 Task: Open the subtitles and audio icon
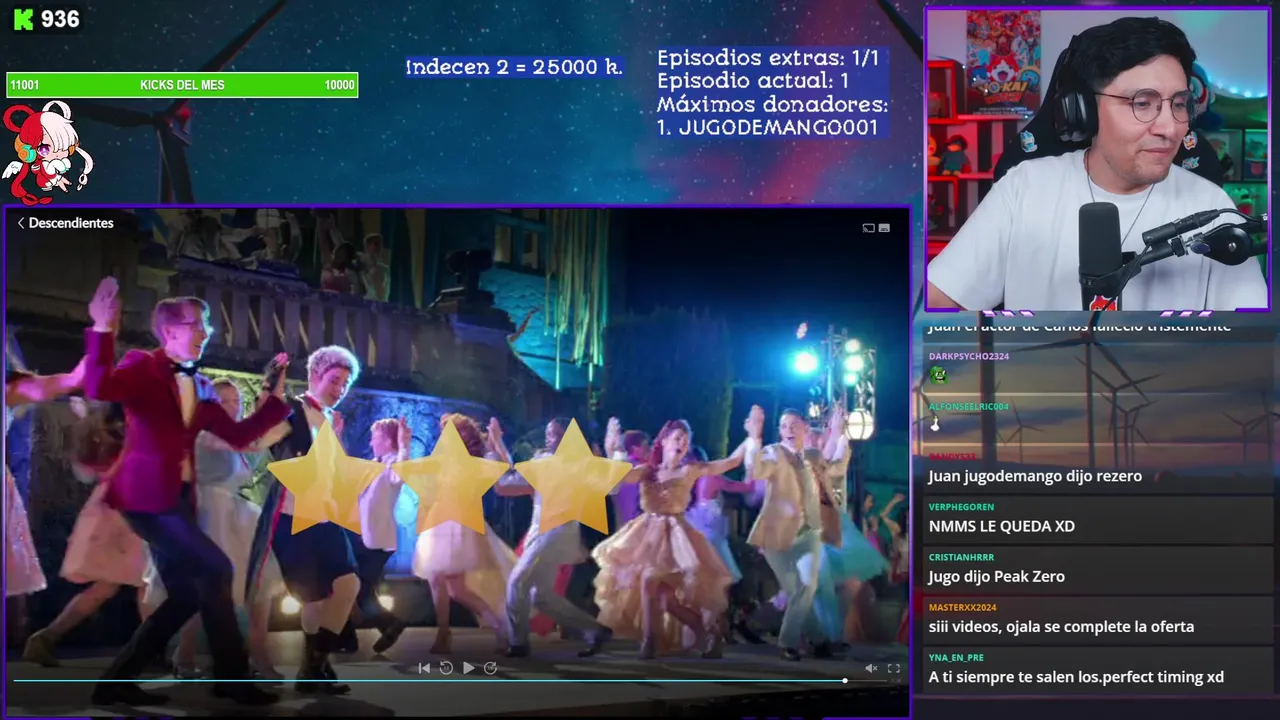pos(884,228)
